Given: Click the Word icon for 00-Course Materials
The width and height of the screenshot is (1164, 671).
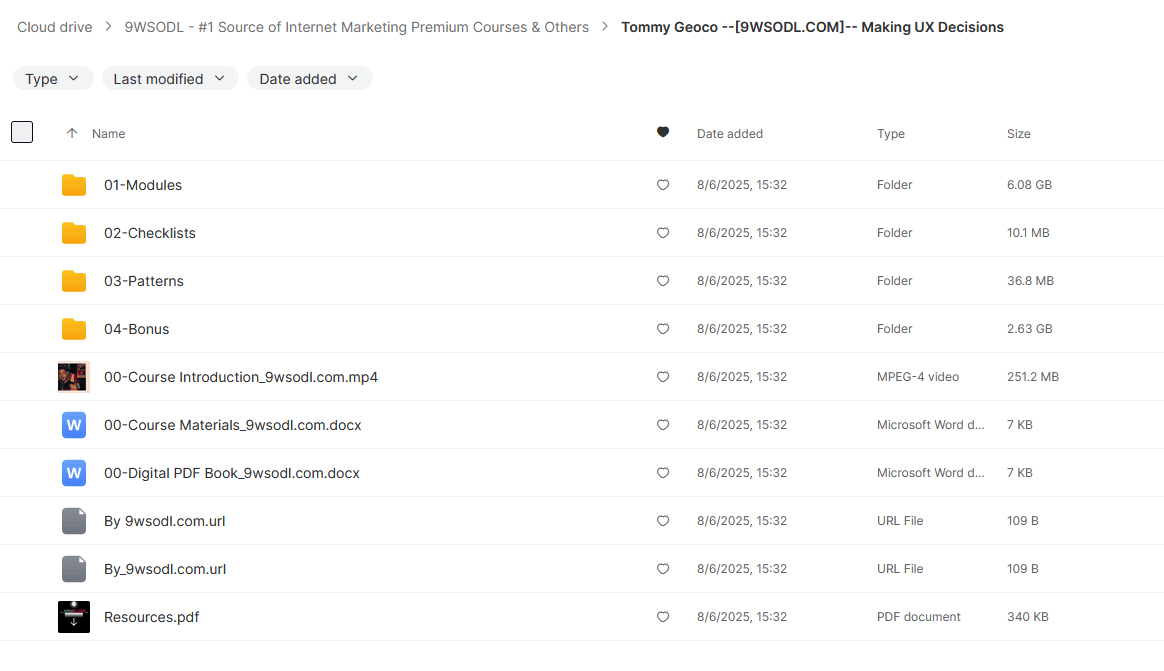Looking at the screenshot, I should click(74, 425).
